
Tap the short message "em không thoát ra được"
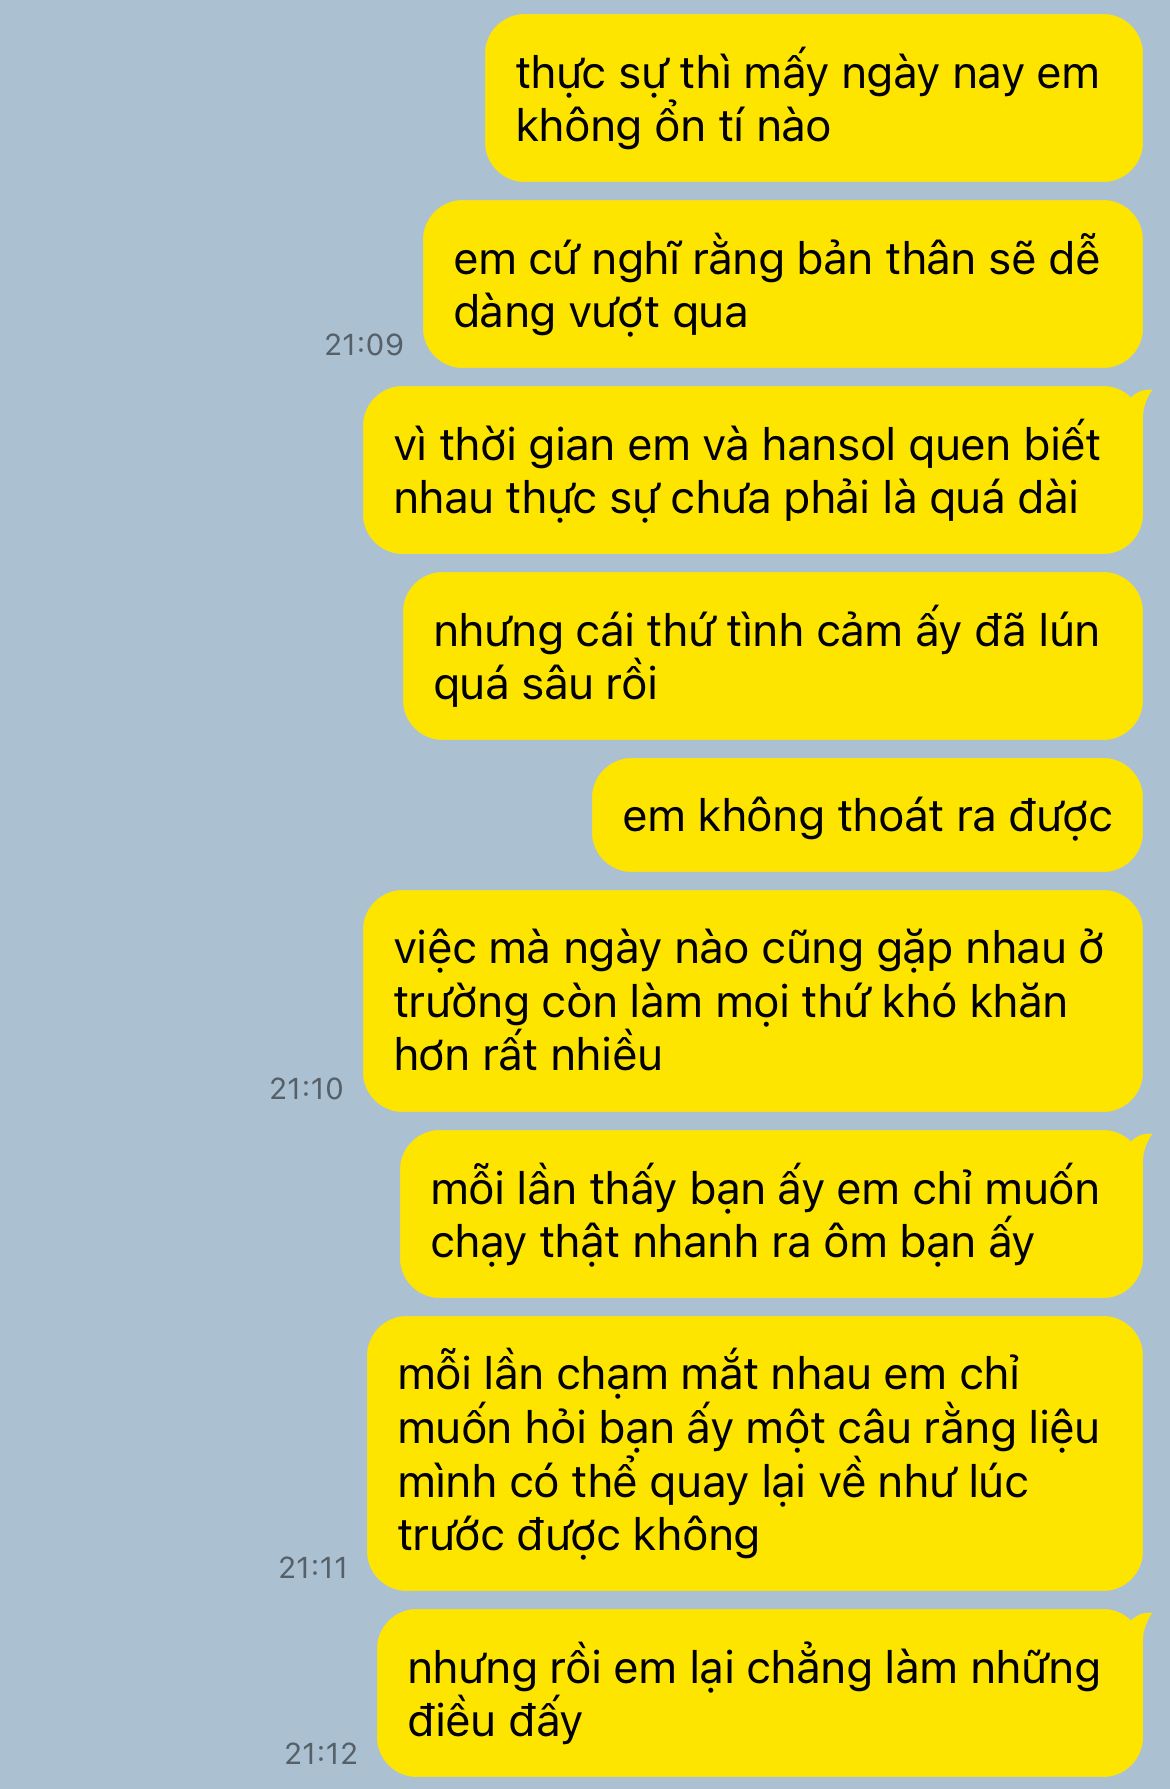[867, 815]
